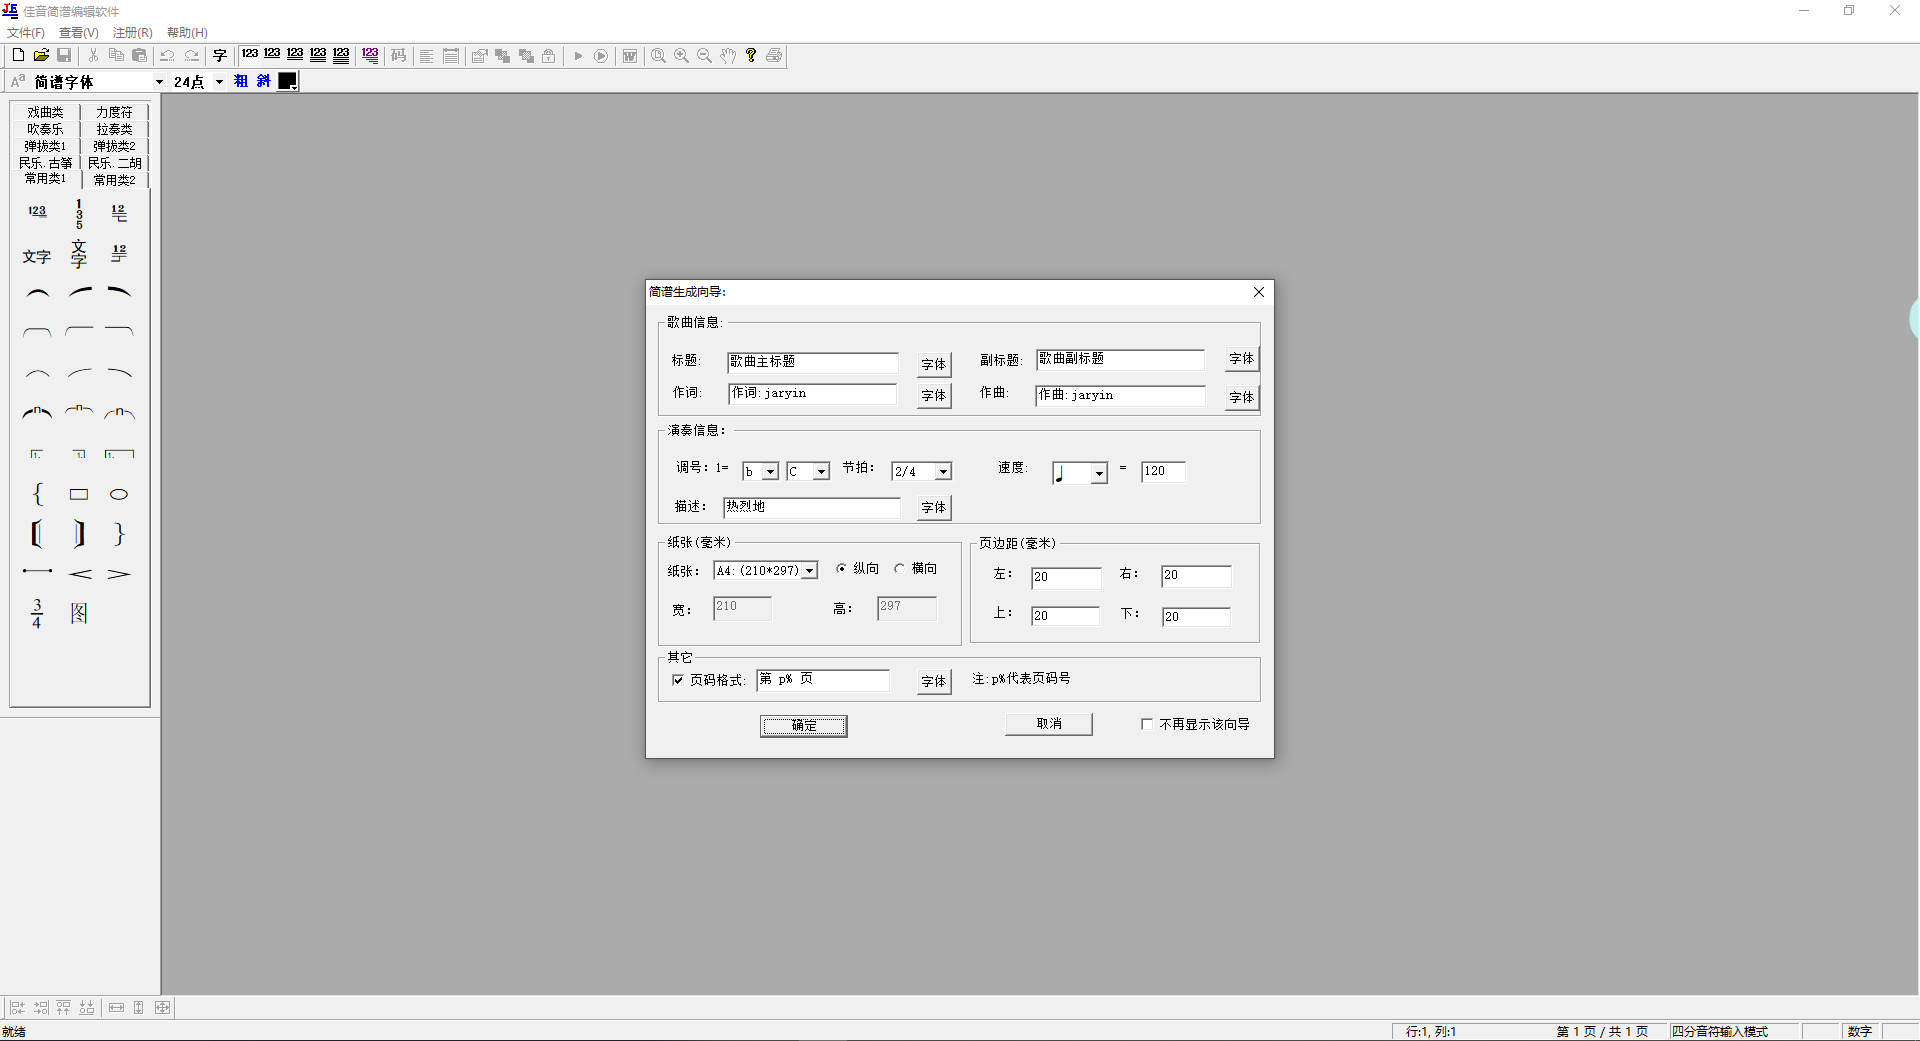Switch to the 吹奏乐 symbol tab
The image size is (1920, 1041).
(x=45, y=129)
